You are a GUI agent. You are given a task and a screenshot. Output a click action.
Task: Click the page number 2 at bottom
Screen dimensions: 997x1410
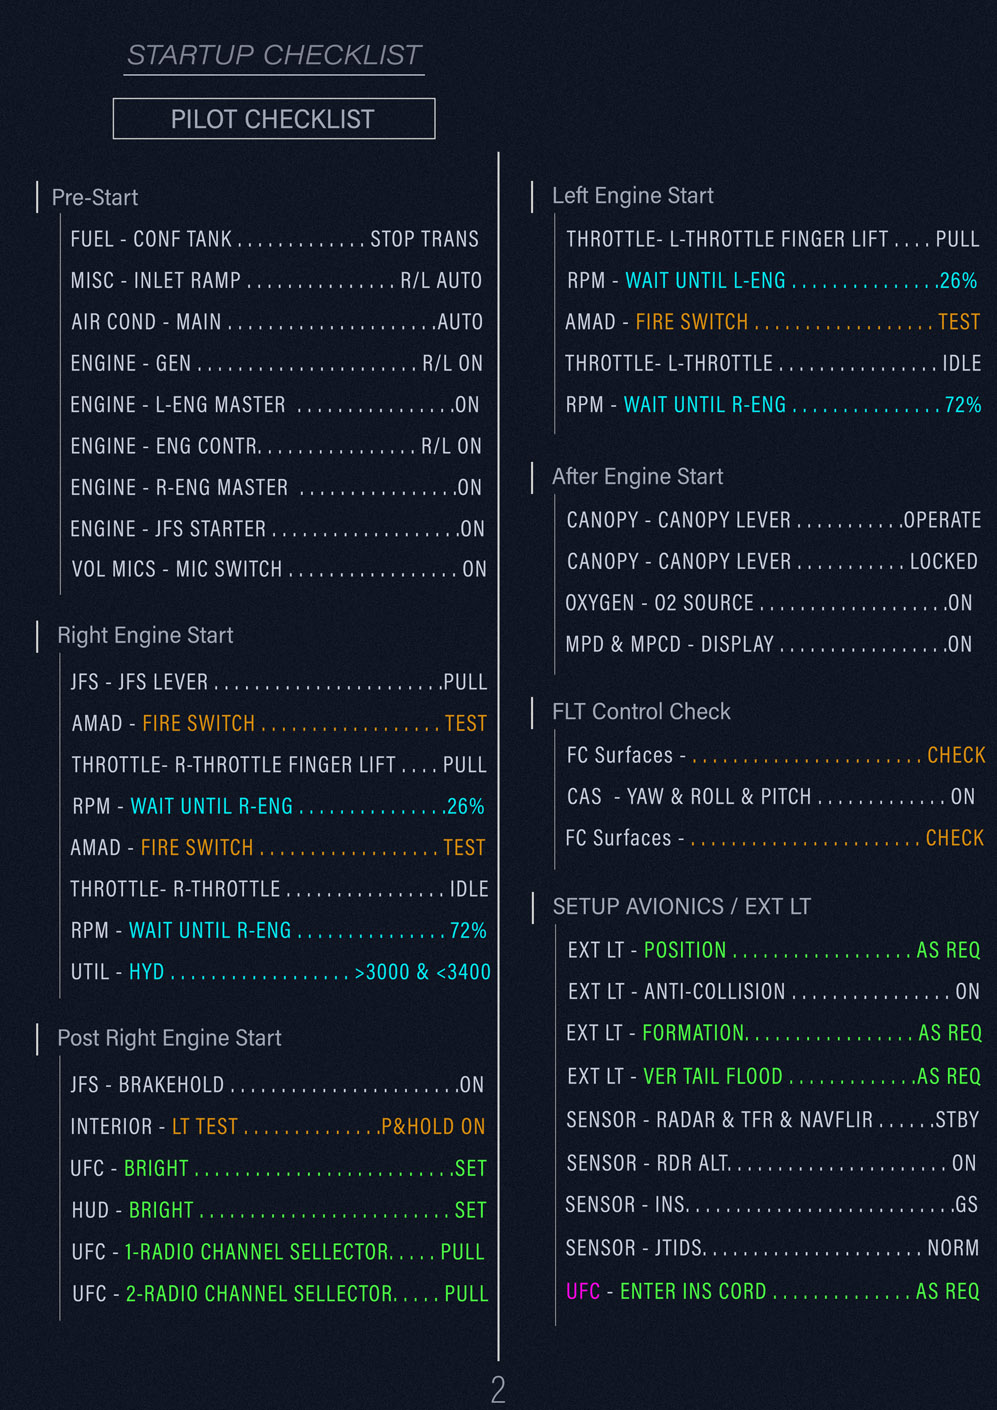click(x=498, y=1389)
